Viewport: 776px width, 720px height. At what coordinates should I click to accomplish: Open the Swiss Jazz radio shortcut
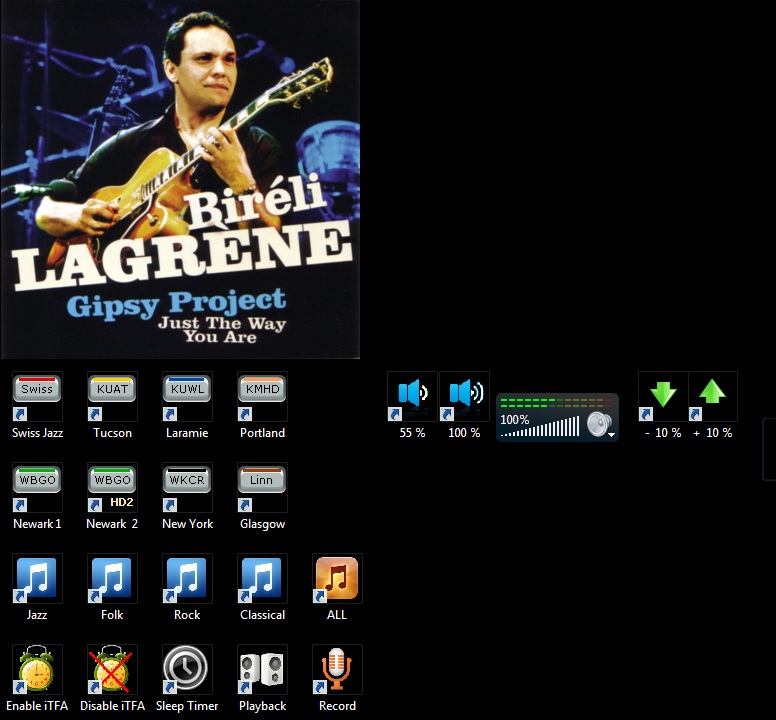point(37,396)
